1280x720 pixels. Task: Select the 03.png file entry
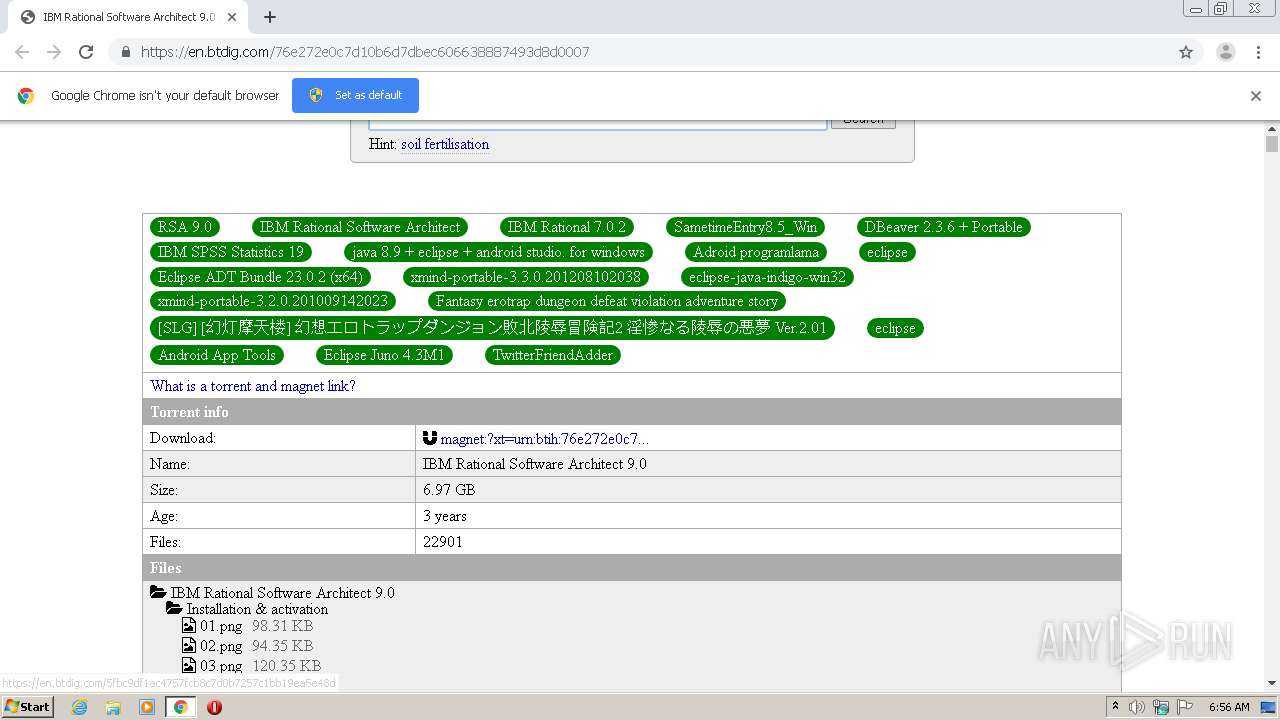point(221,666)
